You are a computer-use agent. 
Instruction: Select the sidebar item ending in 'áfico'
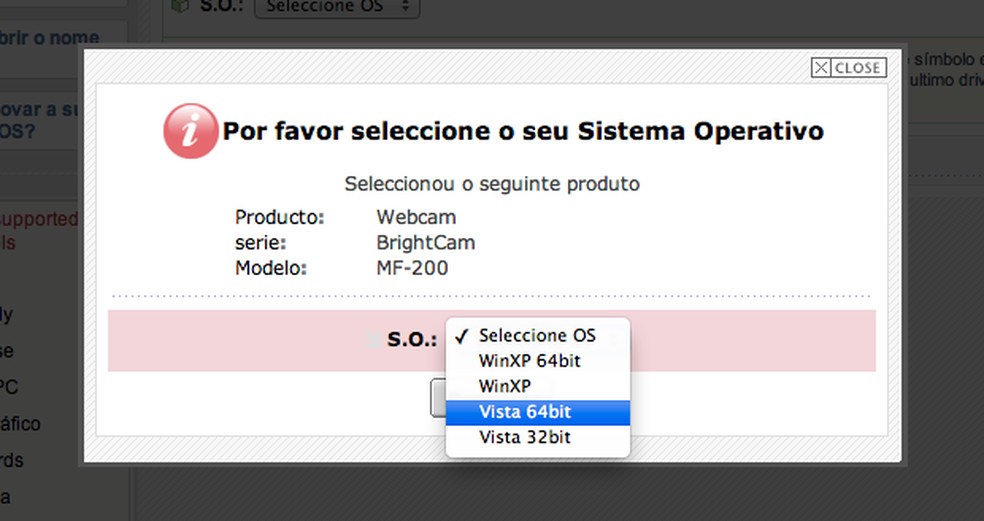[x=20, y=424]
